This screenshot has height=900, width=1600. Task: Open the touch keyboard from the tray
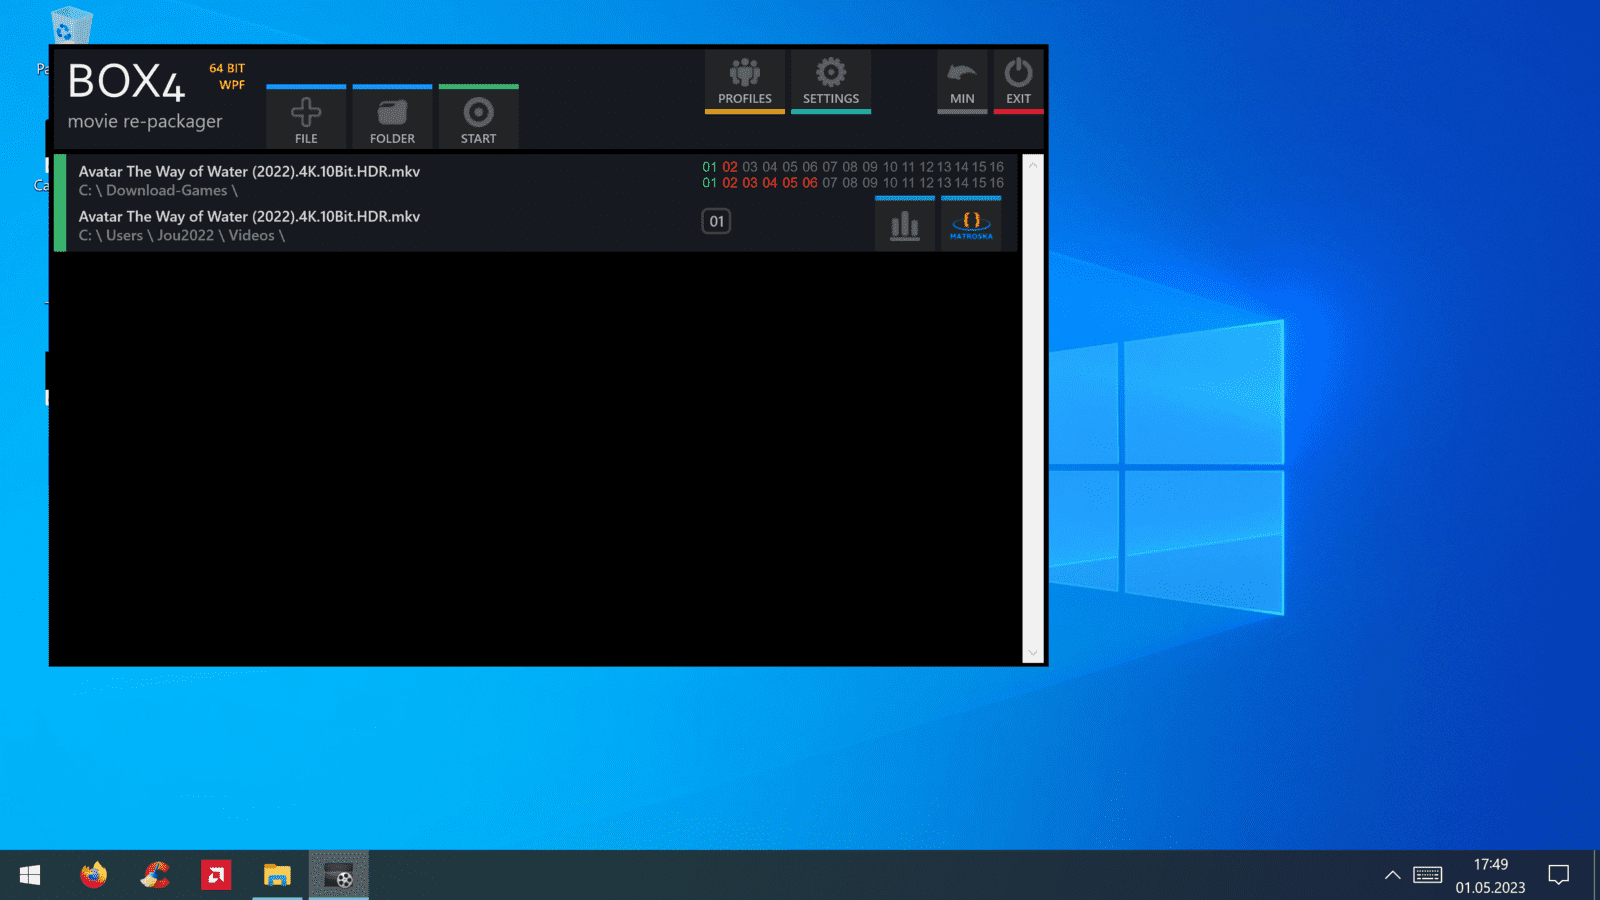(x=1427, y=875)
